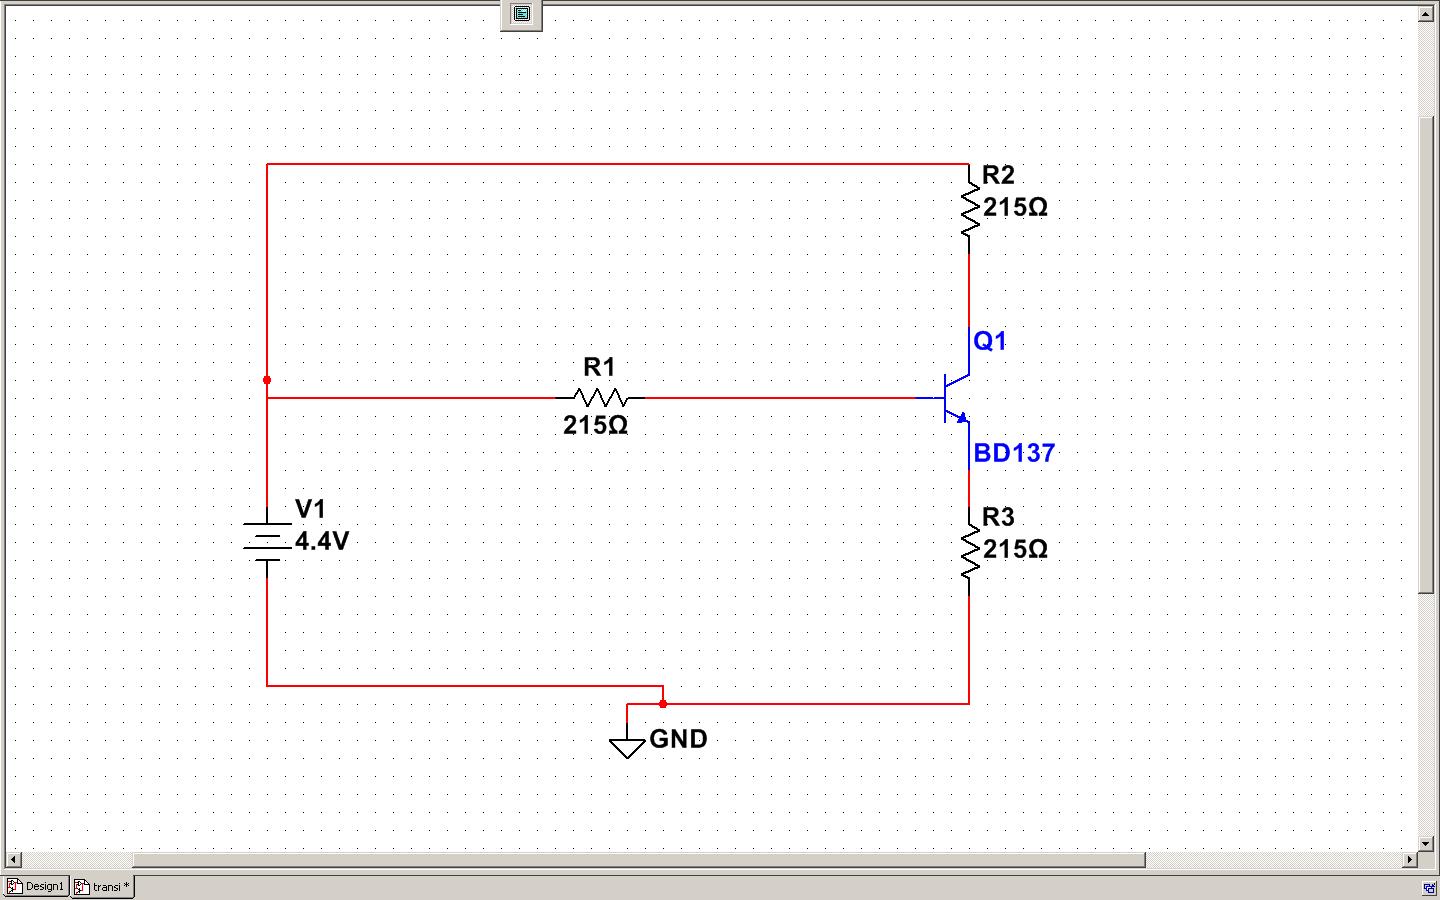Select the 215Ω value beside R3
Screen dimensions: 1440x900
pyautogui.click(x=1015, y=549)
